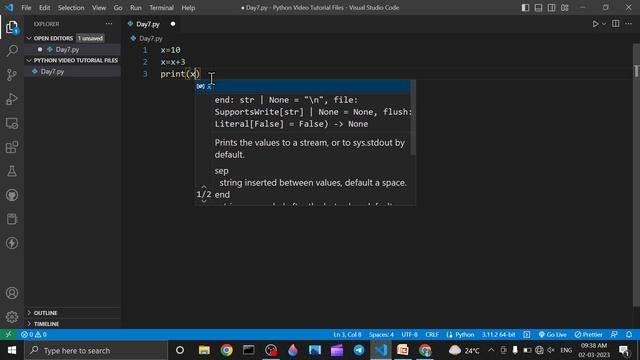Viewport: 640px width, 360px height.
Task: Open Telegram from the taskbar
Action: point(359,350)
